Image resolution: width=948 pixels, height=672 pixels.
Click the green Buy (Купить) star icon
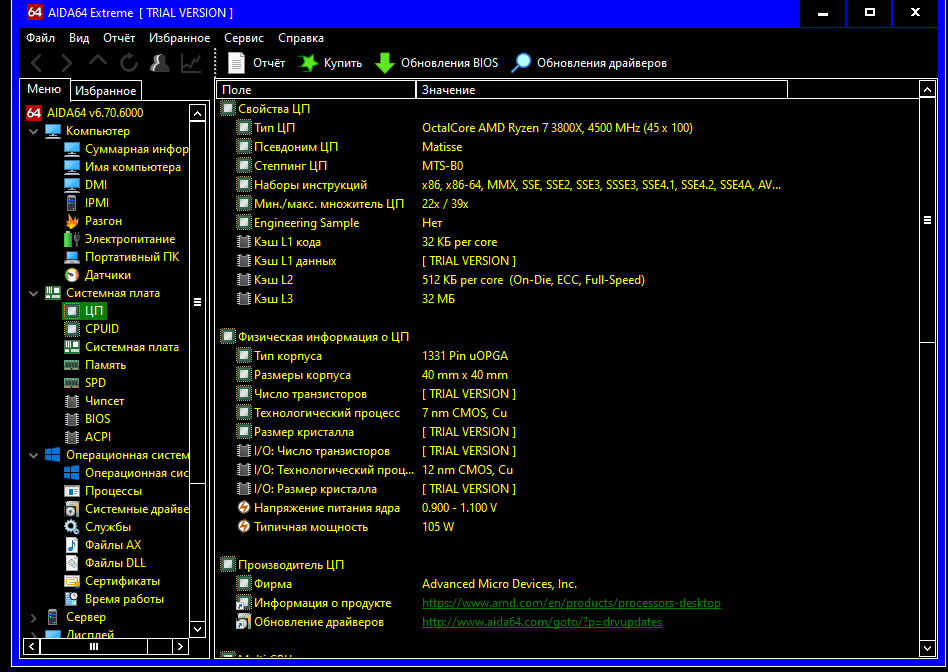(309, 63)
